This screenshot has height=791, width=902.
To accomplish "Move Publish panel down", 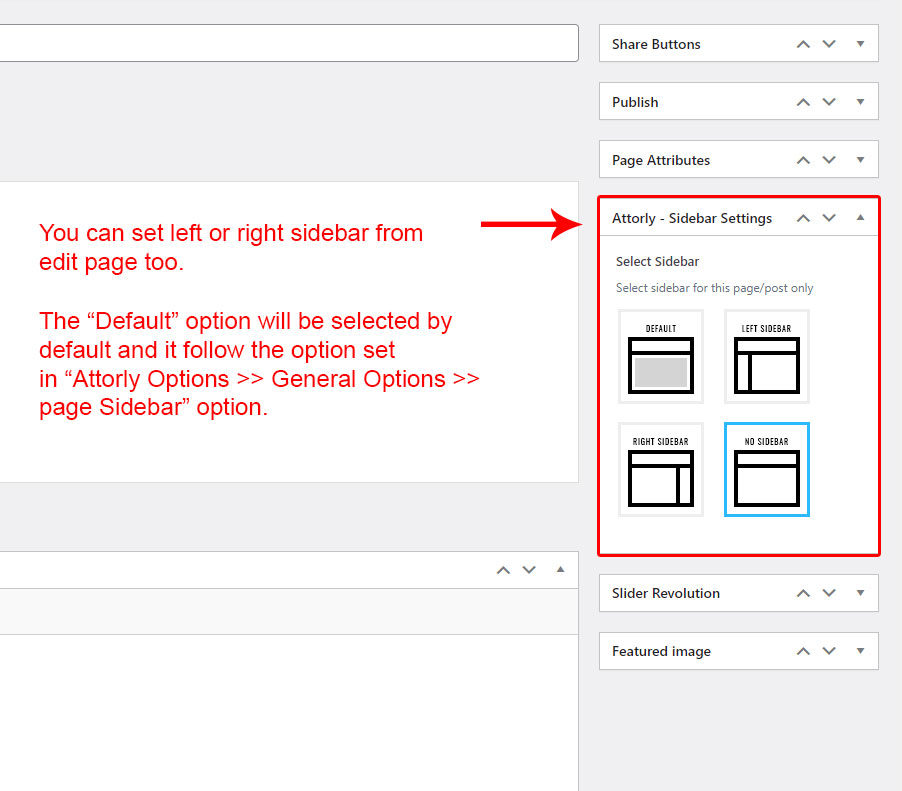I will pyautogui.click(x=829, y=102).
